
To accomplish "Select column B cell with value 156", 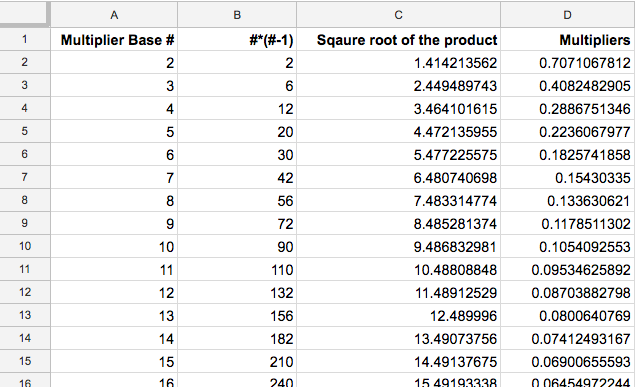I will [237, 315].
